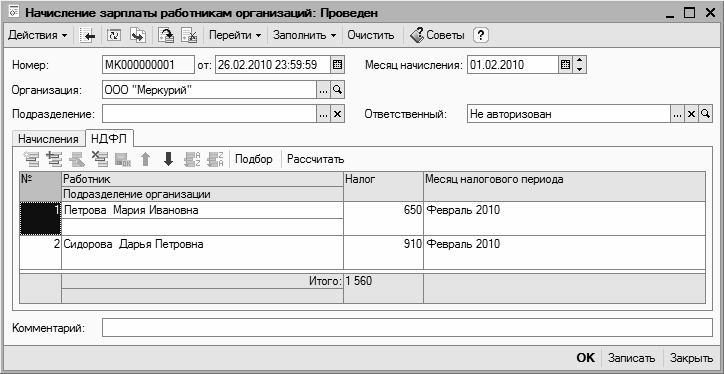This screenshot has height=374, width=724.
Task: Click the edit row icon in table toolbar
Action: point(77,159)
